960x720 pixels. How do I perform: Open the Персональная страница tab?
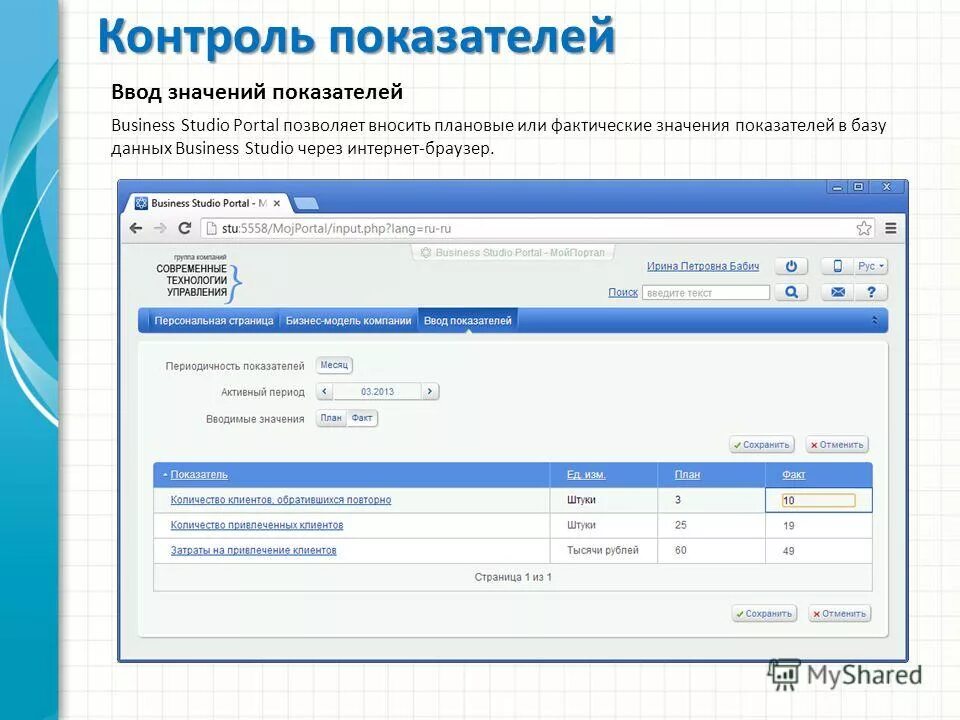[212, 322]
